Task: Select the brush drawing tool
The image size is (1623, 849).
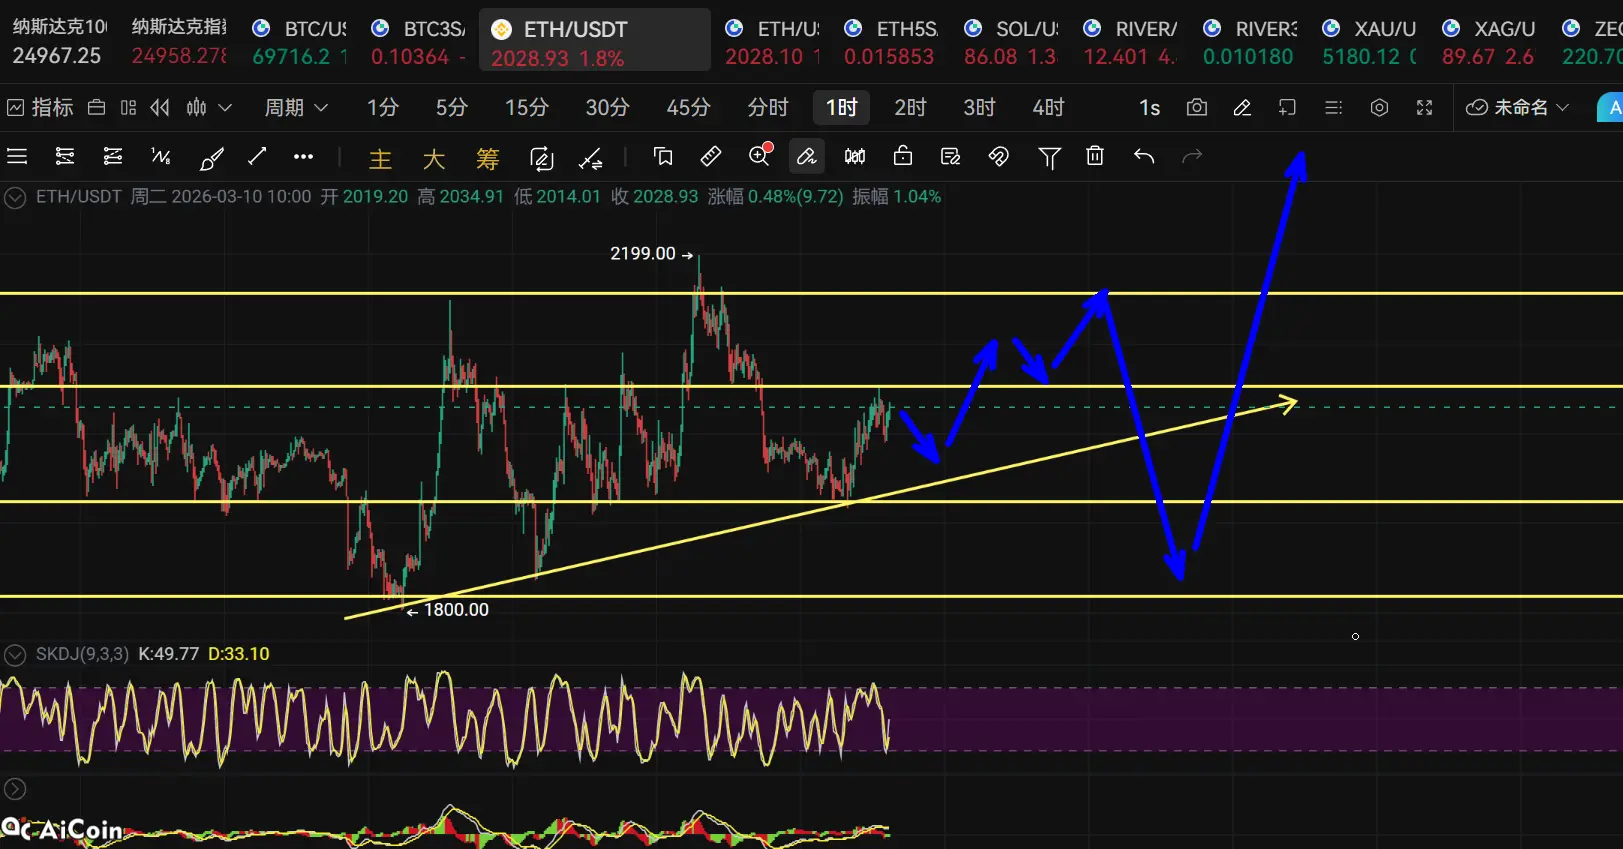Action: [211, 157]
